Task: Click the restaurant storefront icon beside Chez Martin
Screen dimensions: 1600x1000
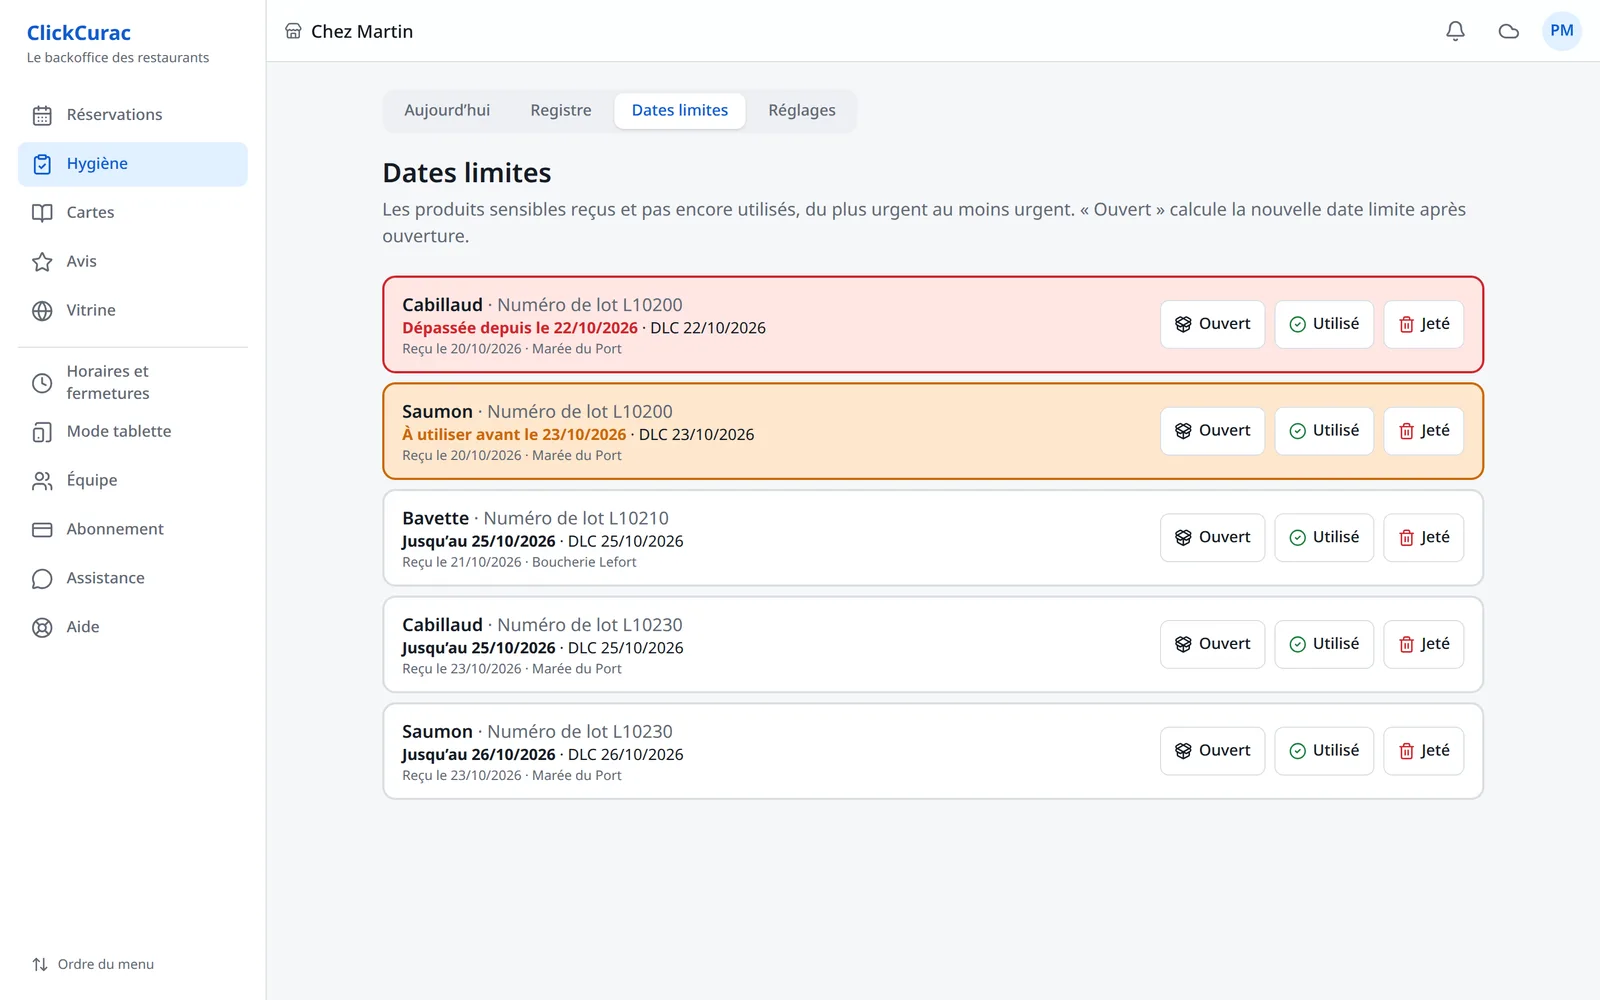Action: pyautogui.click(x=293, y=31)
